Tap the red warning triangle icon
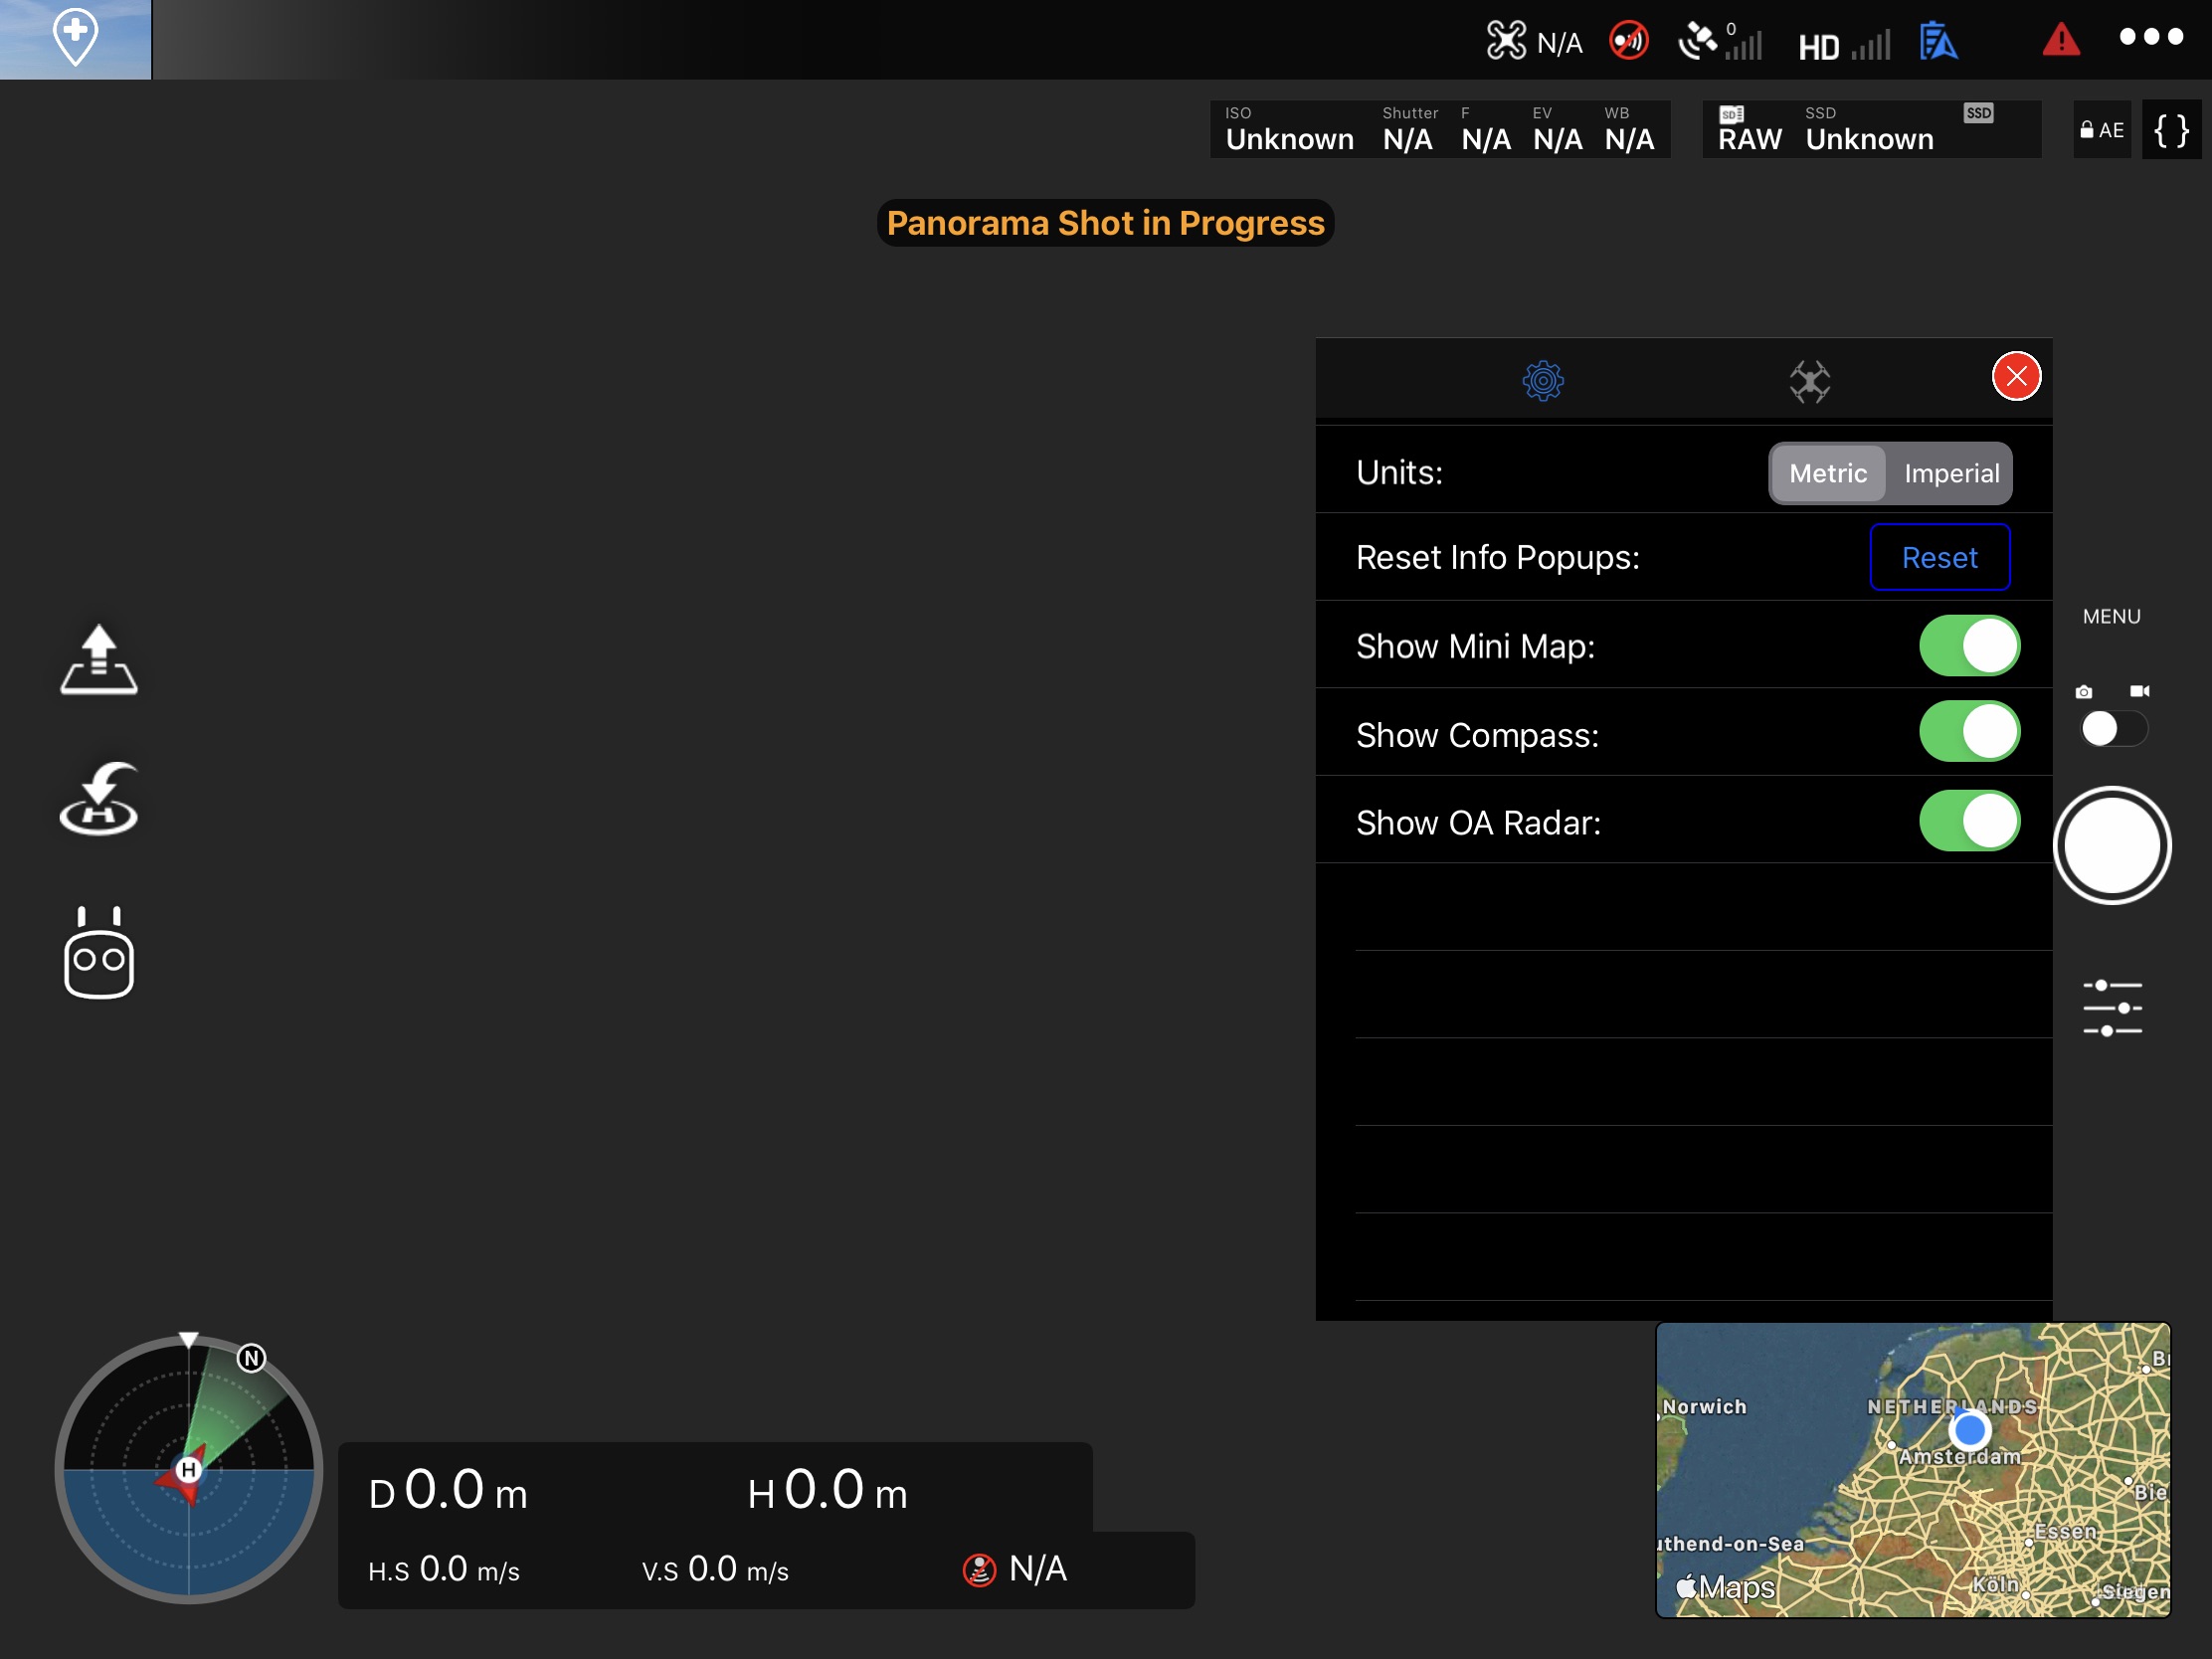The image size is (2212, 1659). pos(2060,40)
